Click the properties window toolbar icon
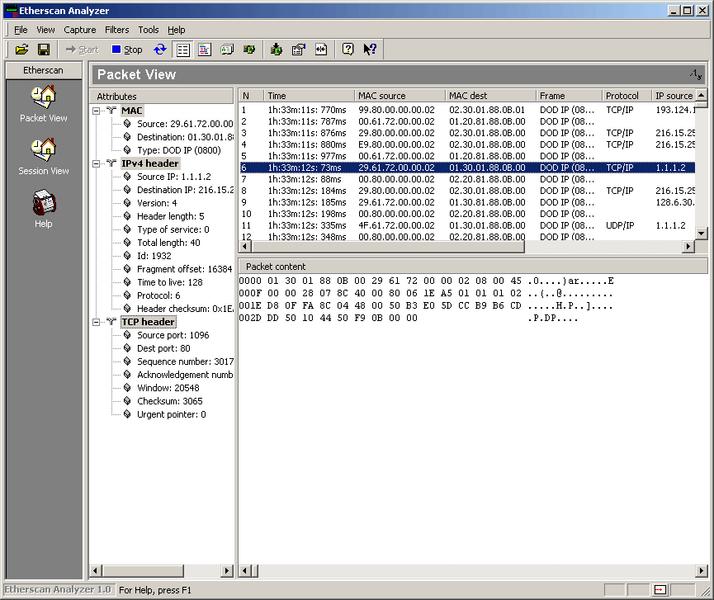This screenshot has height=600, width=714. (x=298, y=49)
